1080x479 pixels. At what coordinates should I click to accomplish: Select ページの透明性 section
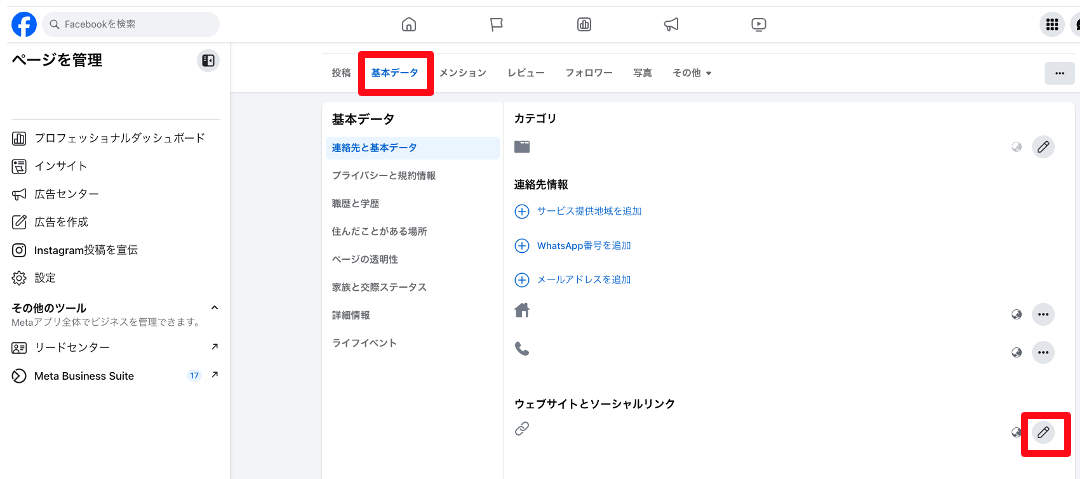(x=413, y=259)
